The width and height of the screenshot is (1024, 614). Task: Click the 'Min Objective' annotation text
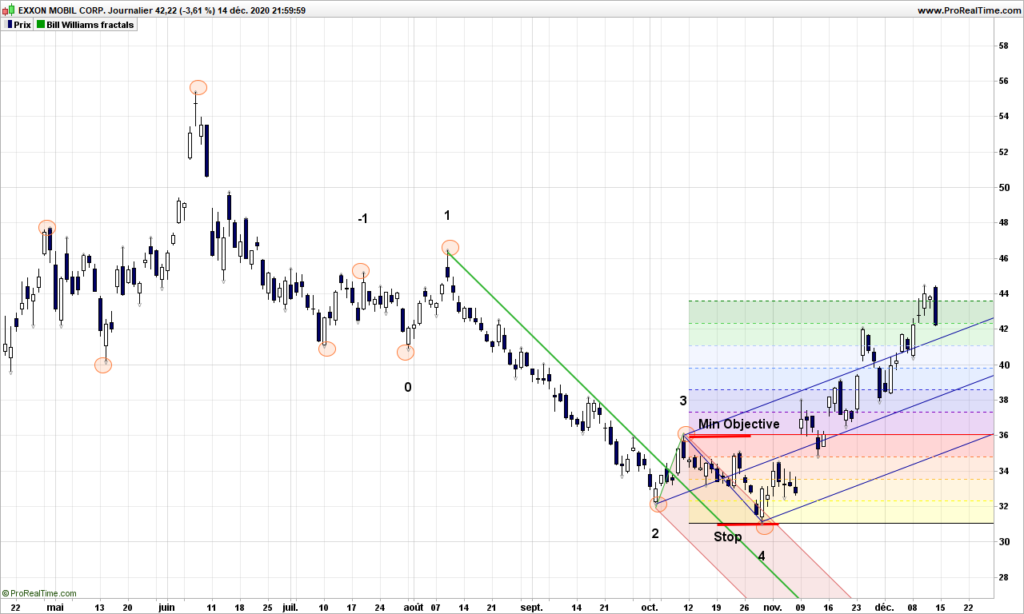coord(739,424)
